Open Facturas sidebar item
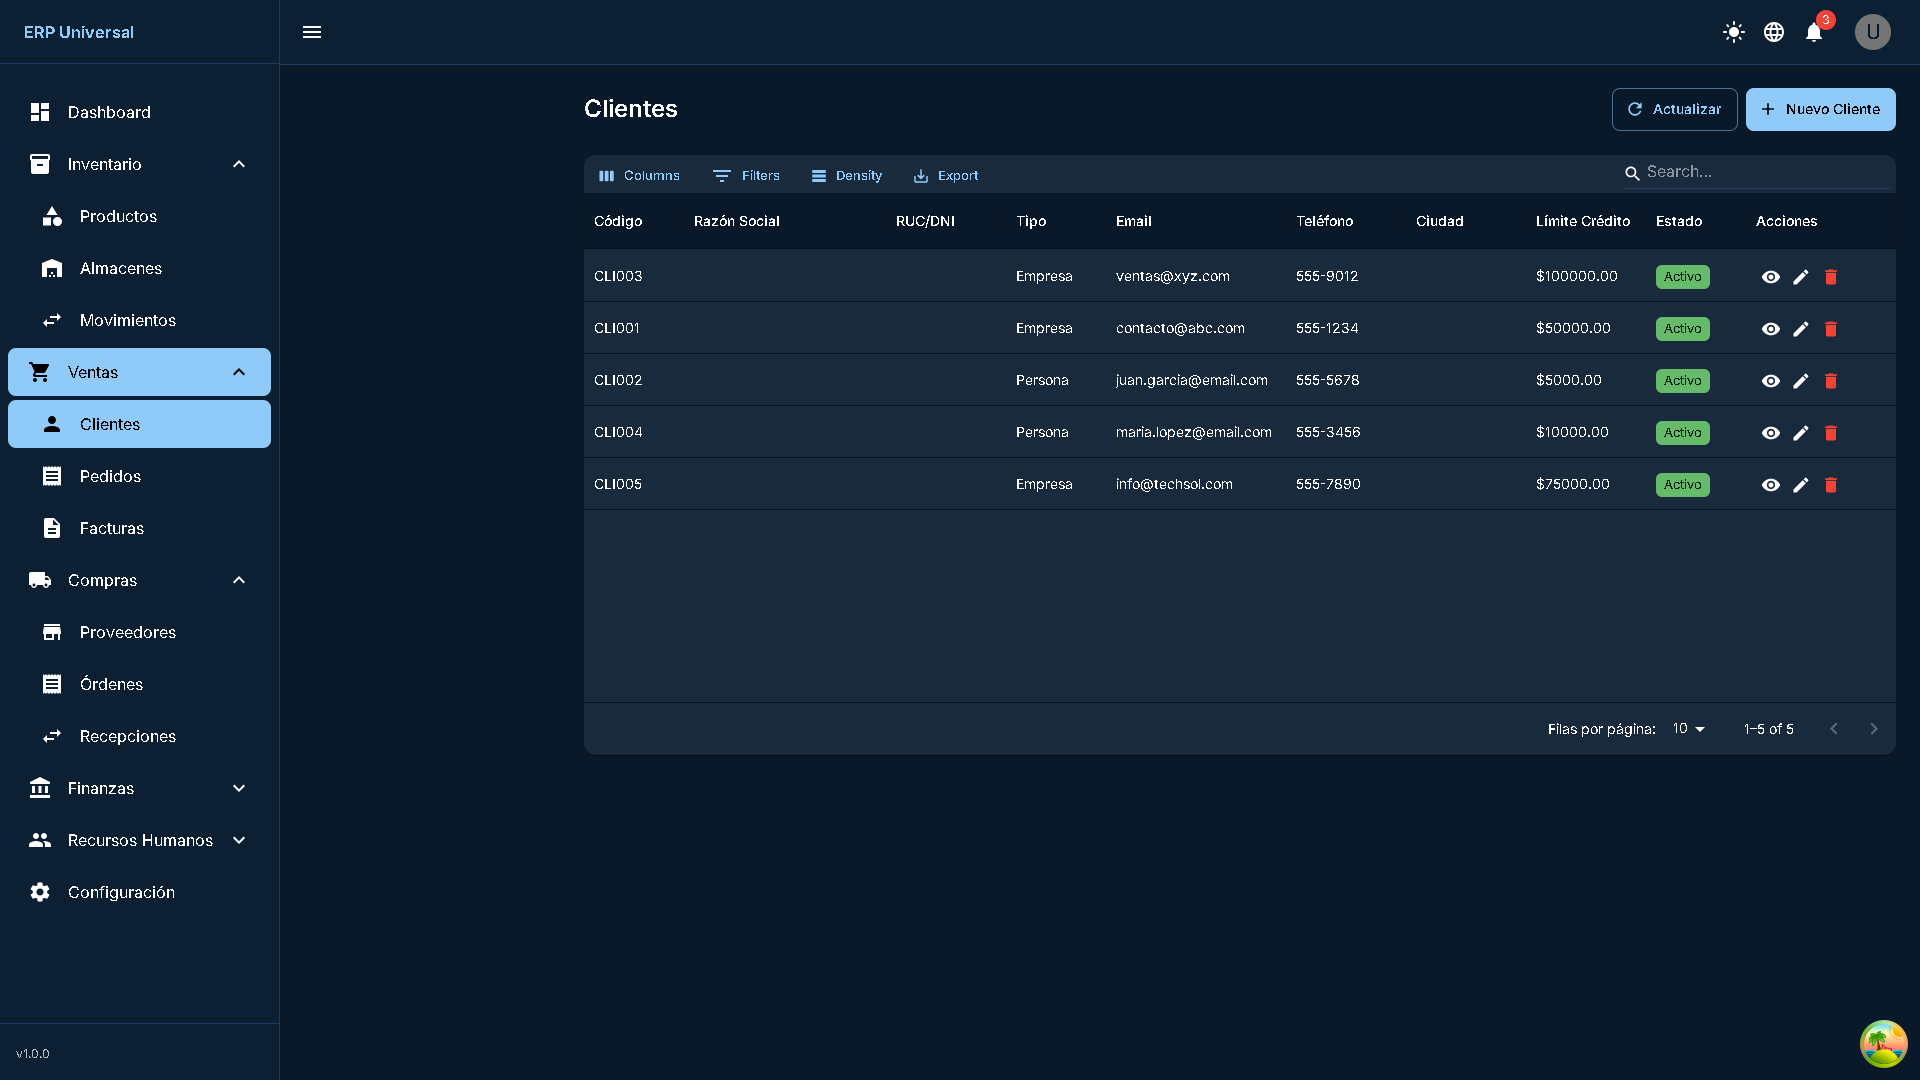This screenshot has width=1920, height=1080. coord(111,528)
